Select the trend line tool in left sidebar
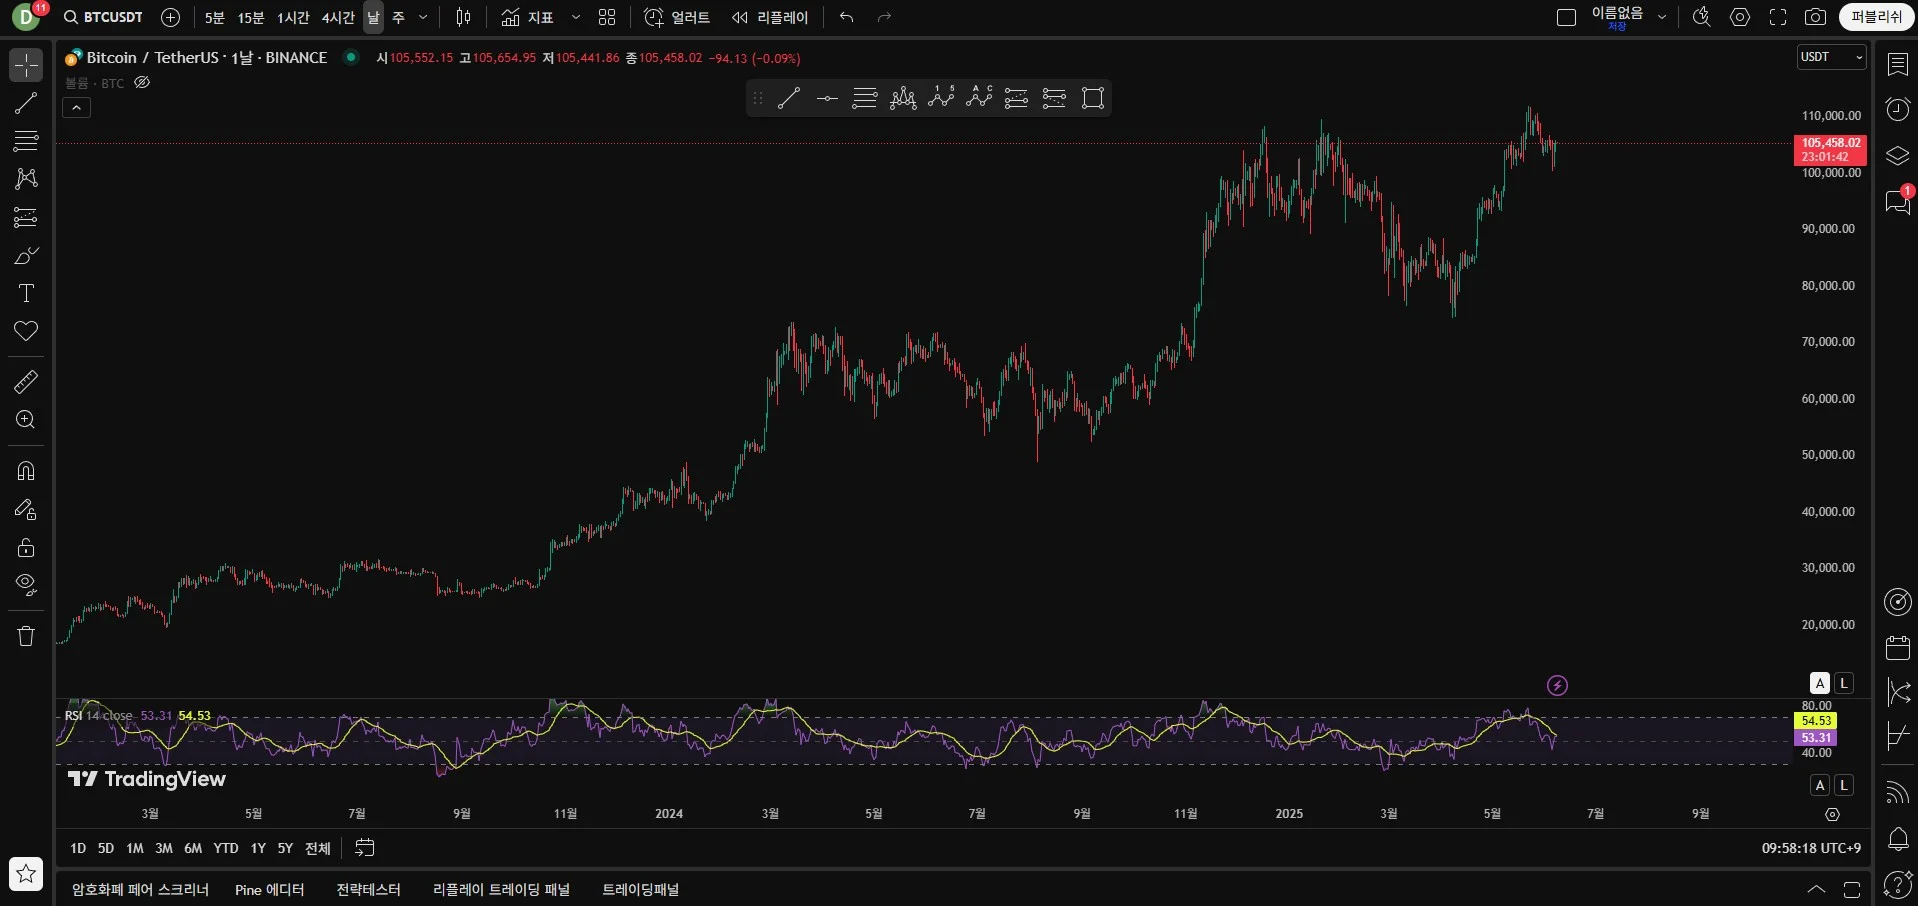Screen dimensions: 1918x906 tap(26, 103)
